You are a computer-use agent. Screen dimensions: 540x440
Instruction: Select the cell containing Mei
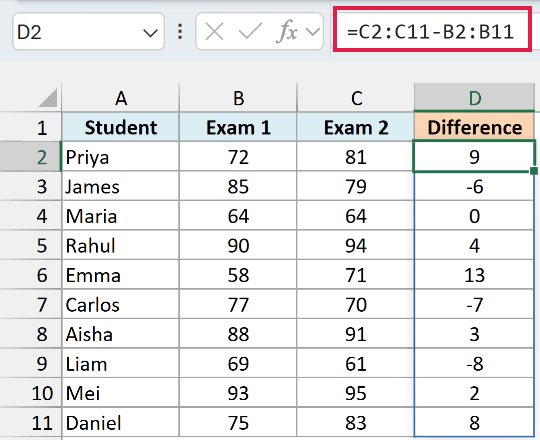coord(121,393)
